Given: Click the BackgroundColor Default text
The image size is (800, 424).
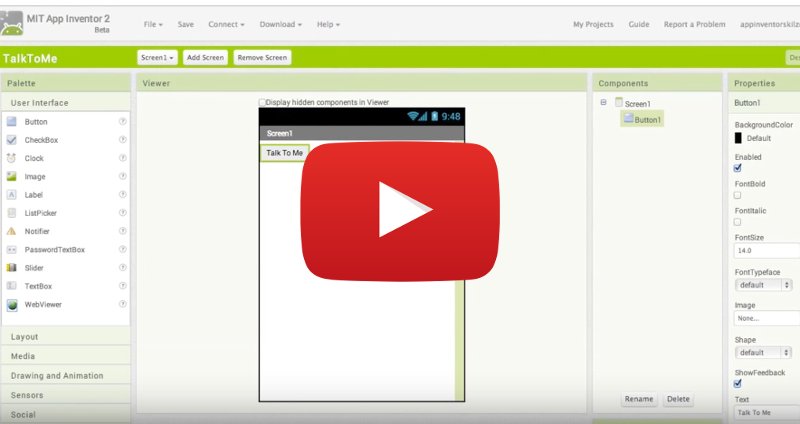Looking at the screenshot, I should [759, 138].
